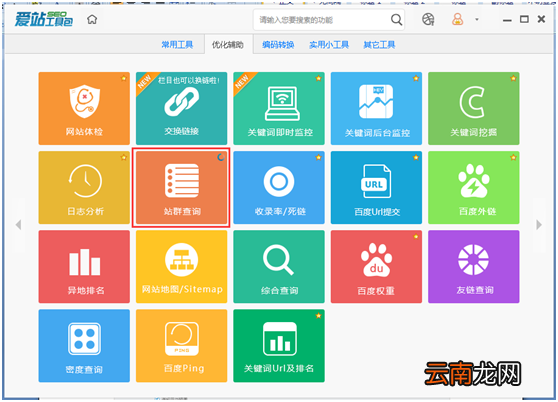The image size is (558, 402).
Task: Click the search magnifier icon
Action: click(x=396, y=20)
